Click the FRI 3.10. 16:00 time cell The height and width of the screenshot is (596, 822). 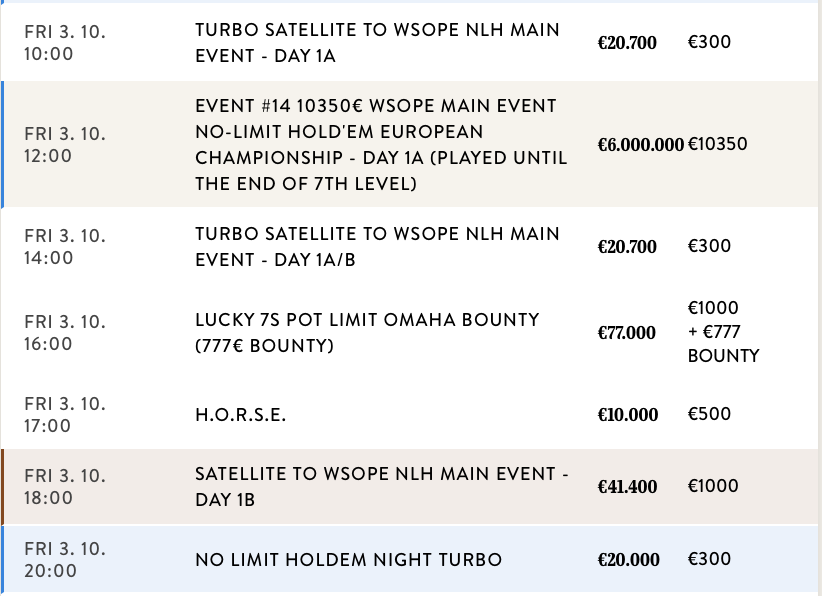65,333
